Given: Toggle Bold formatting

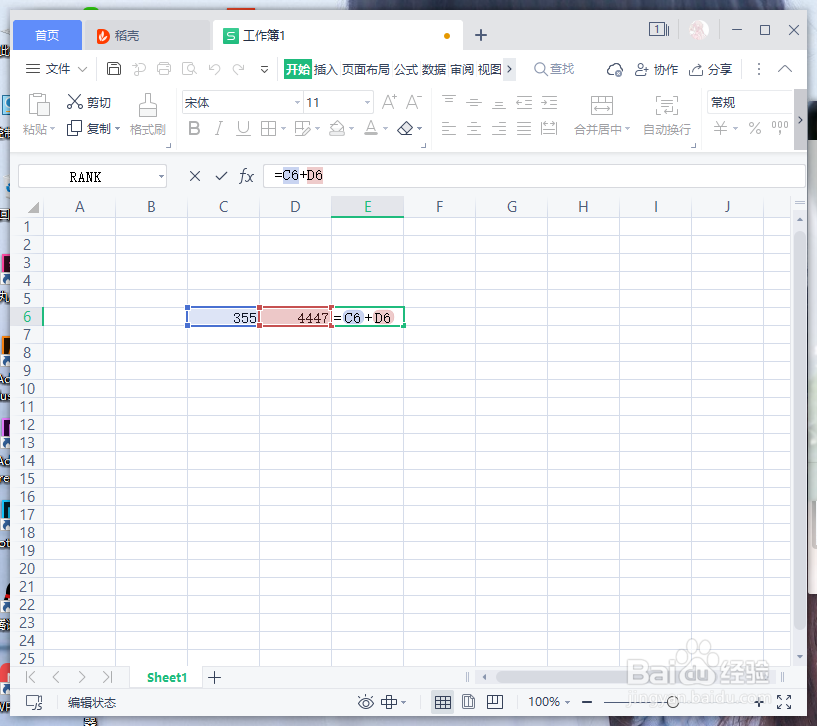Looking at the screenshot, I should 194,128.
